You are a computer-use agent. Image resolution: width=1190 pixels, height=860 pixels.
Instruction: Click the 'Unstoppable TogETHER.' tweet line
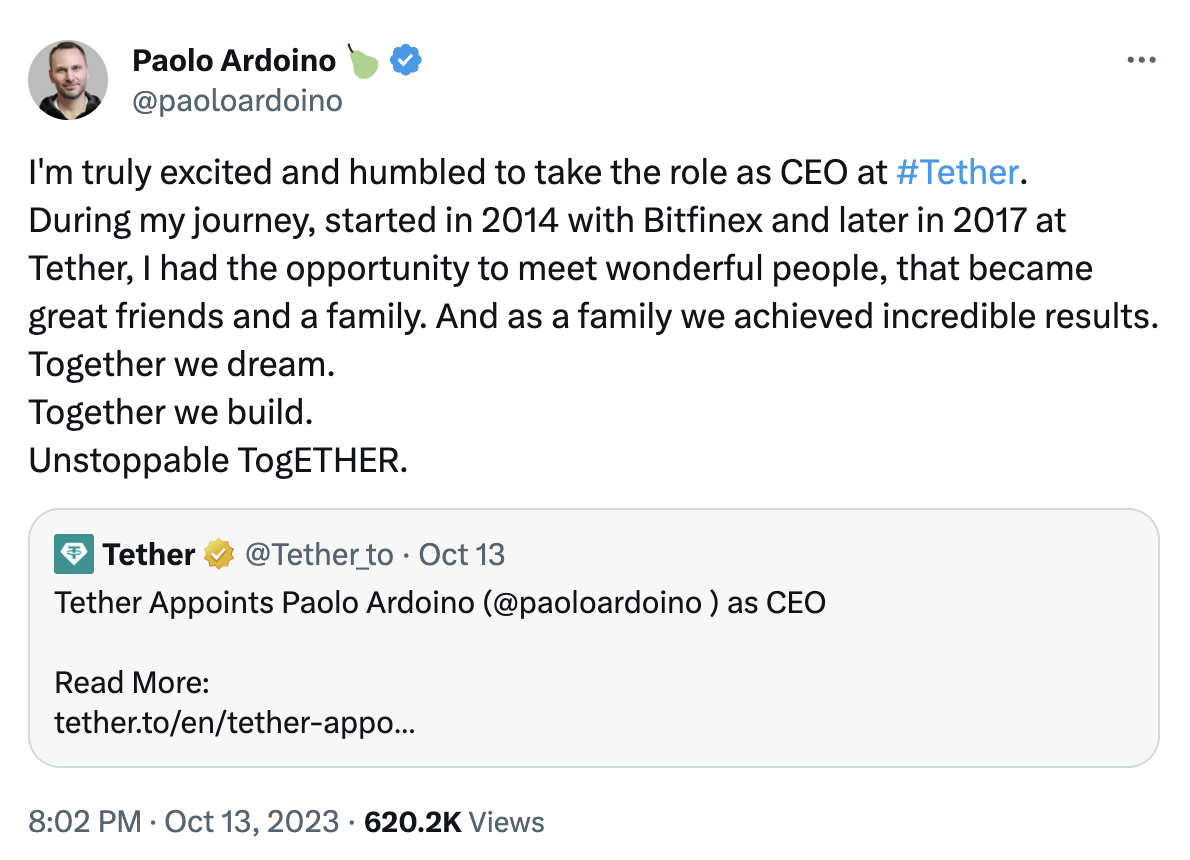coord(218,460)
